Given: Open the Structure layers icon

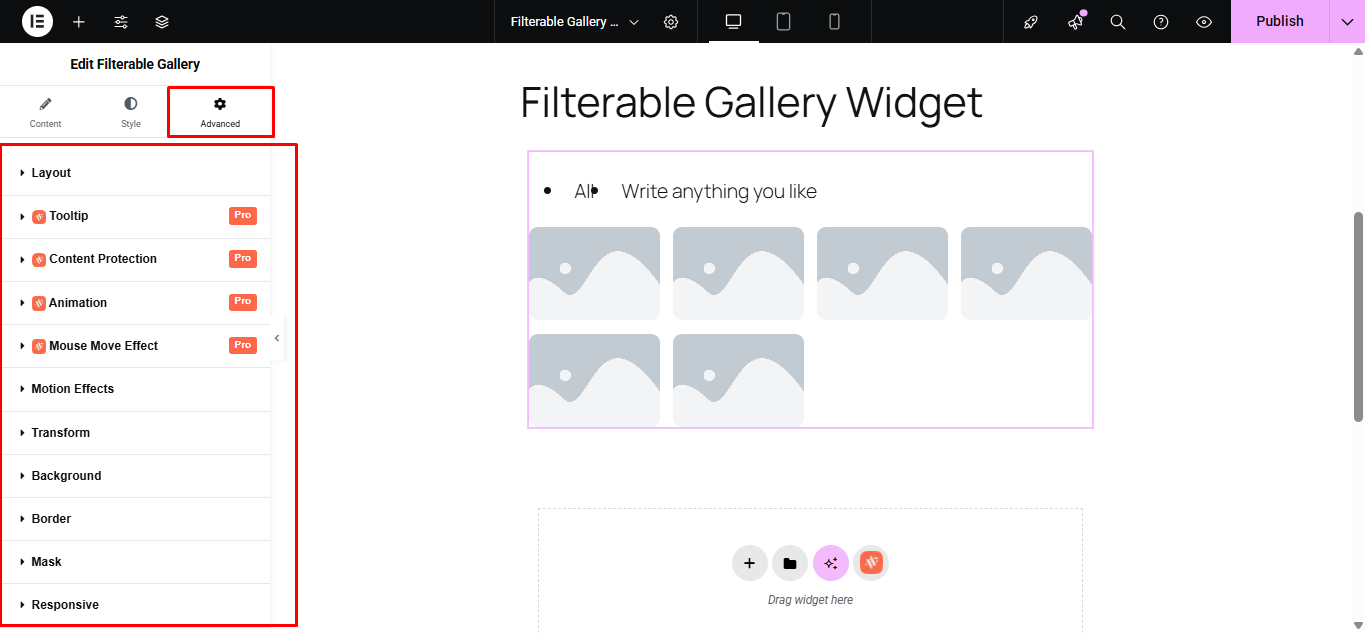Looking at the screenshot, I should click(x=162, y=21).
